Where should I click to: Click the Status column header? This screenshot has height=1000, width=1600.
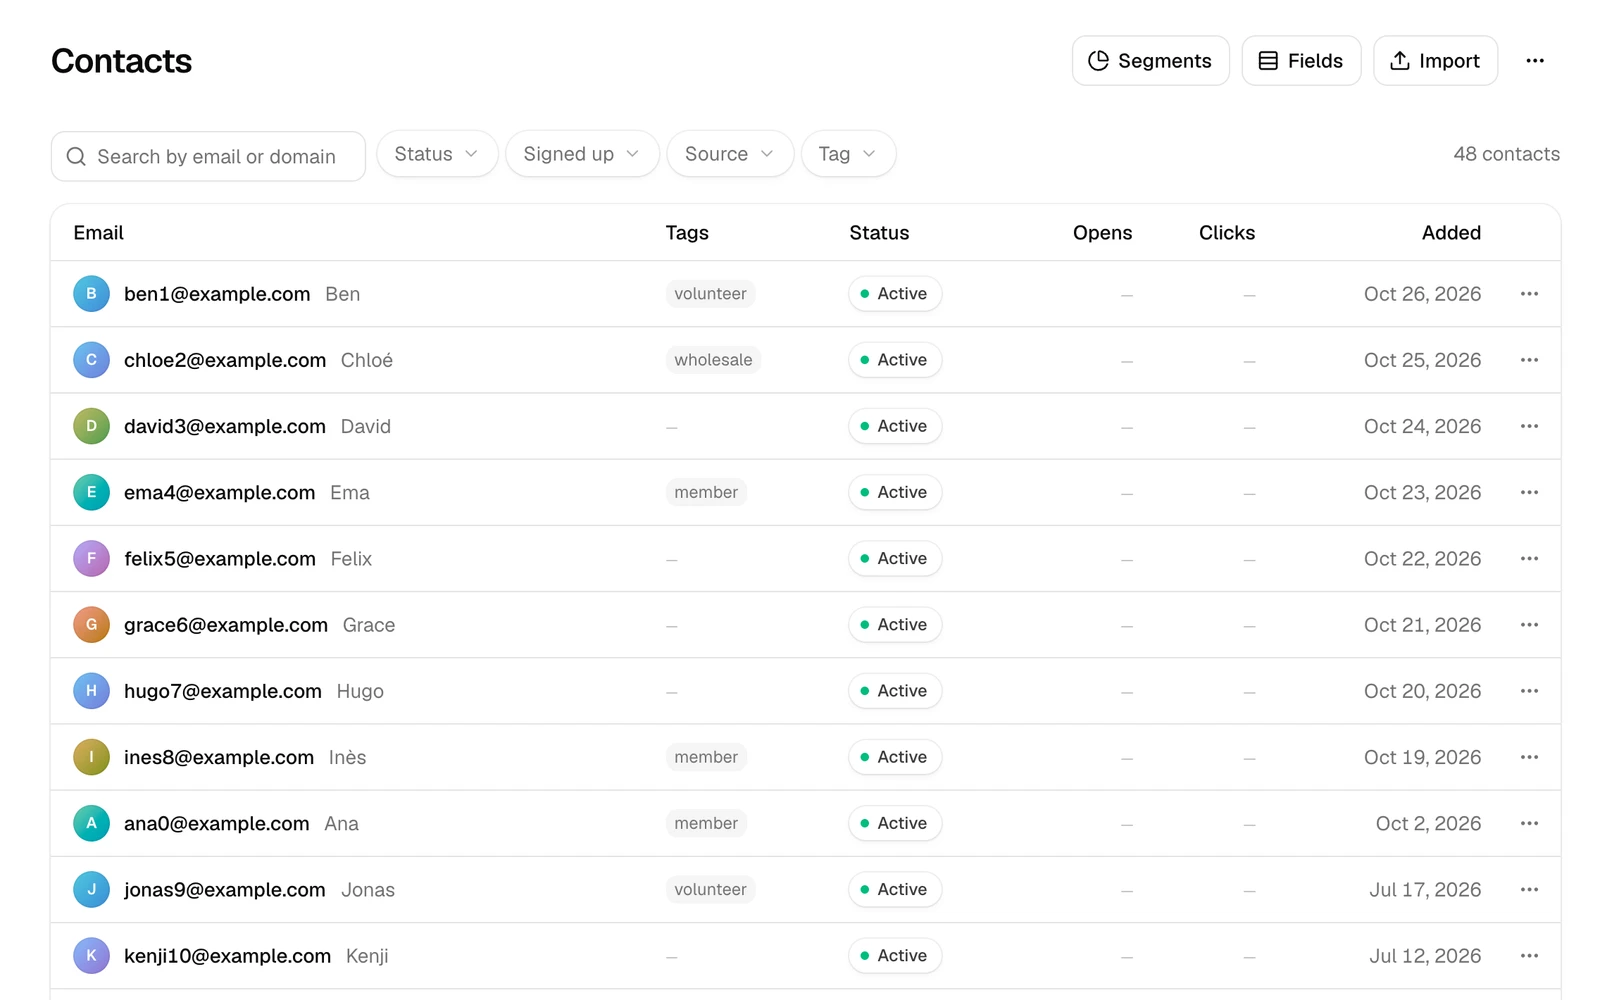879,233
